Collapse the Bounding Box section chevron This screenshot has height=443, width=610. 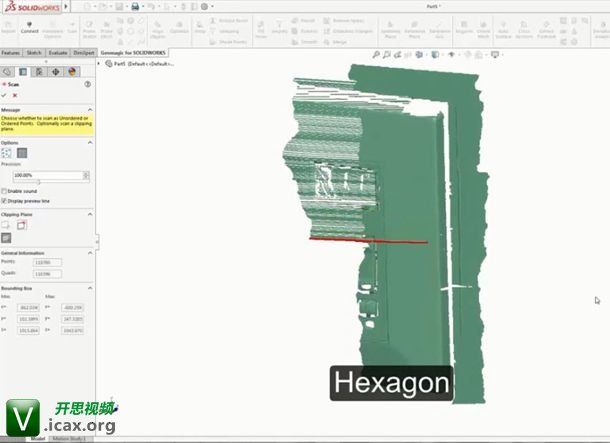(90, 288)
